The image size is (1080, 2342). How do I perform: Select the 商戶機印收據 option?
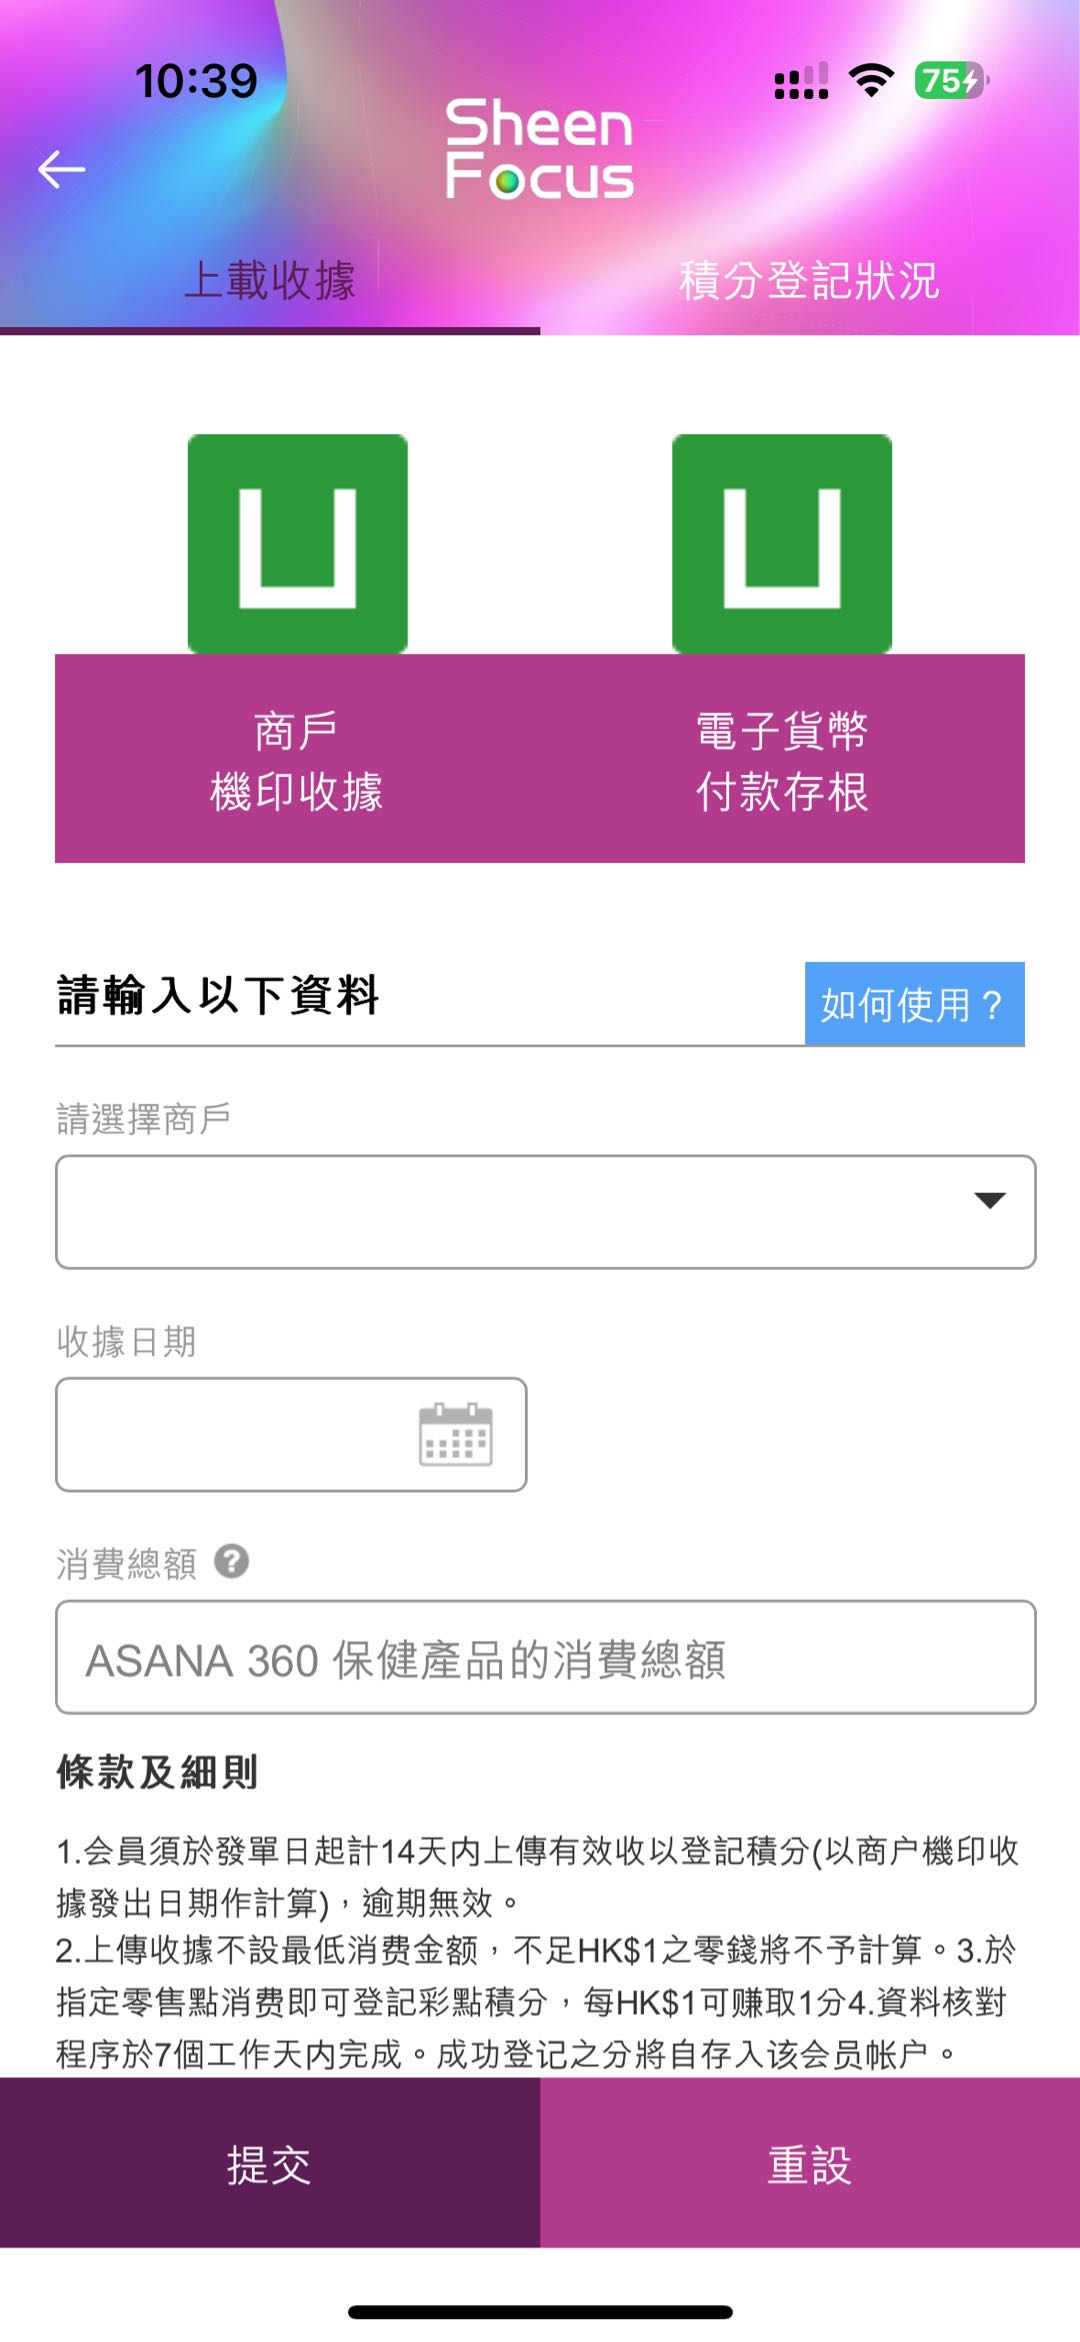click(297, 761)
